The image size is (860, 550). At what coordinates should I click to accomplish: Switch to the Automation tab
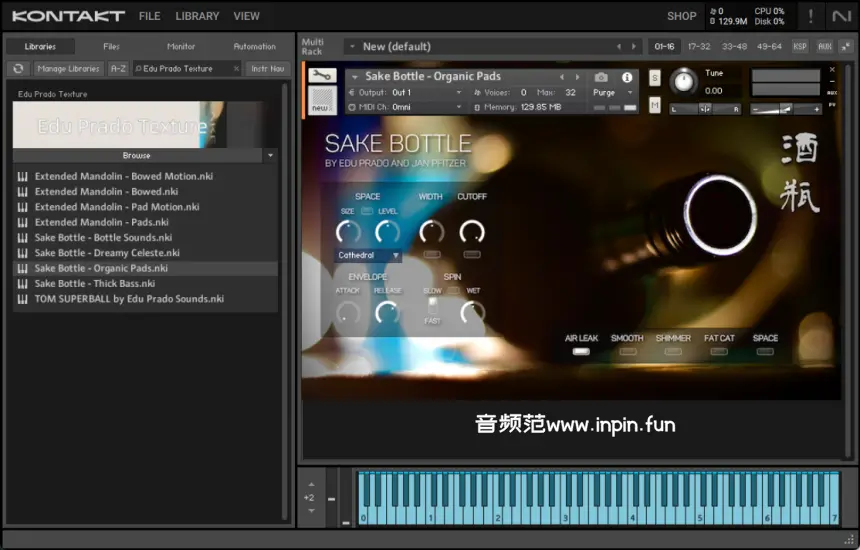254,46
